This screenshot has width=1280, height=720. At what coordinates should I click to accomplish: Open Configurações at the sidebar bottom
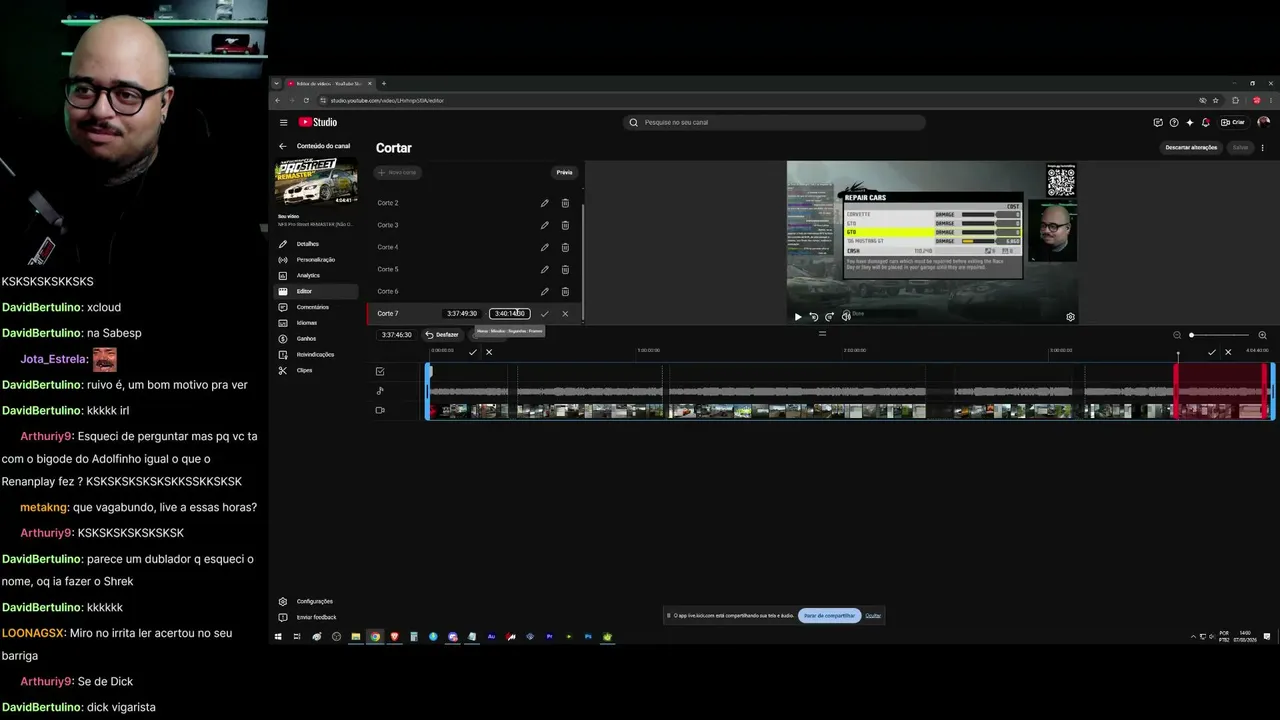[315, 601]
